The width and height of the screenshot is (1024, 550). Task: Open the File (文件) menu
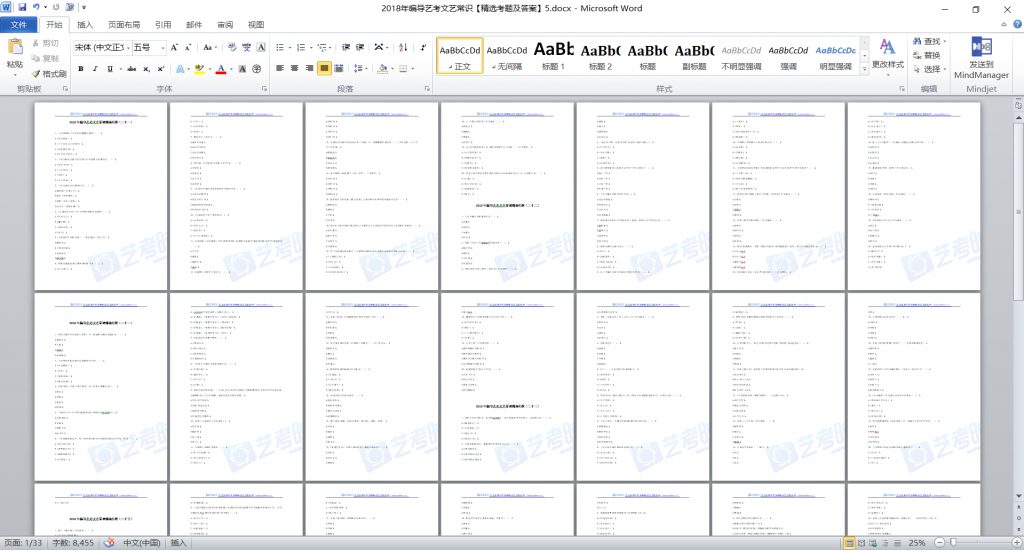point(19,24)
